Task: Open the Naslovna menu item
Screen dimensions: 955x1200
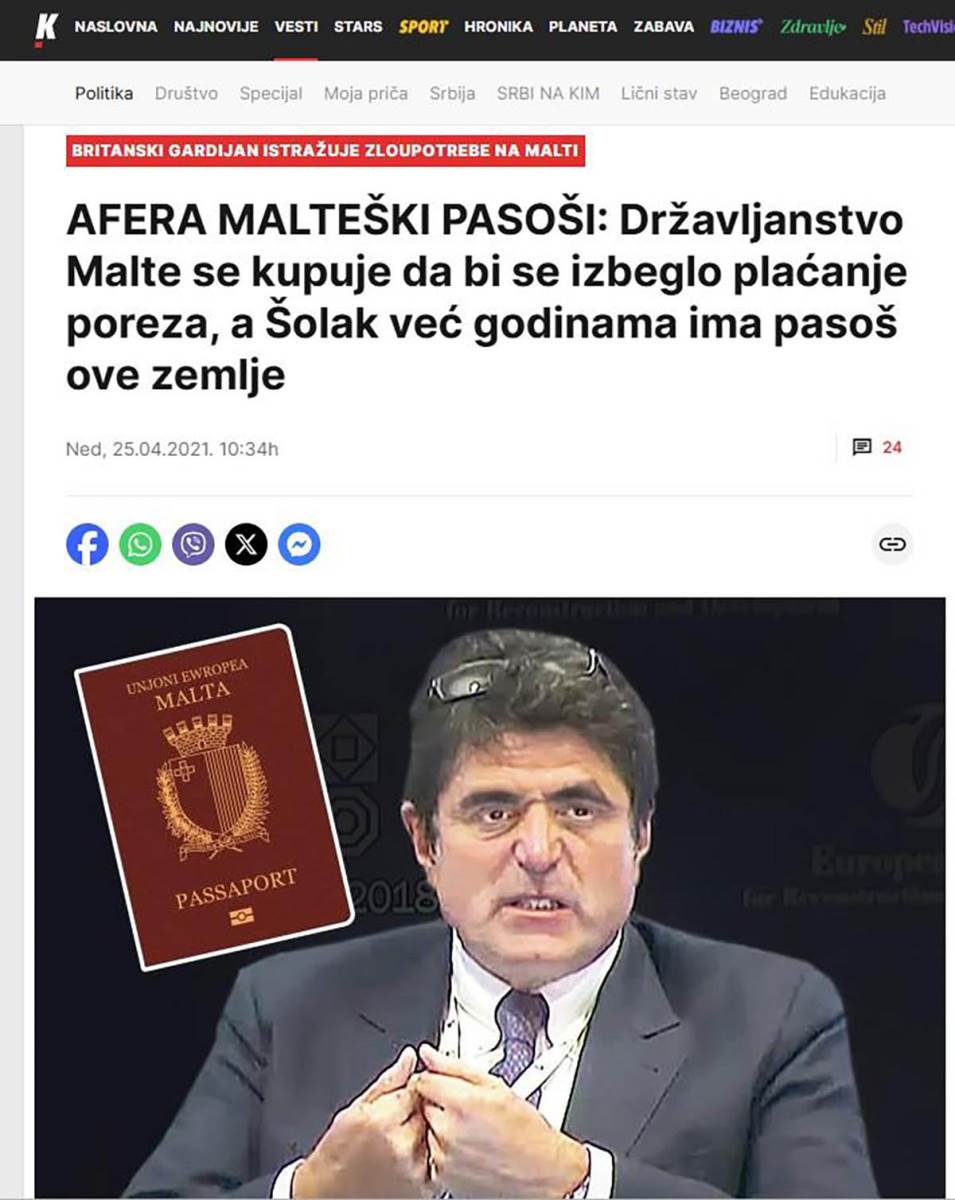Action: pyautogui.click(x=116, y=27)
